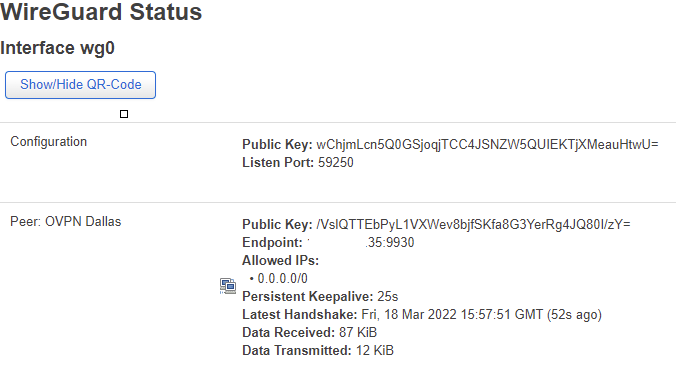Image resolution: width=676 pixels, height=385 pixels.
Task: Click the Public Key label under Configuration
Action: (x=277, y=144)
